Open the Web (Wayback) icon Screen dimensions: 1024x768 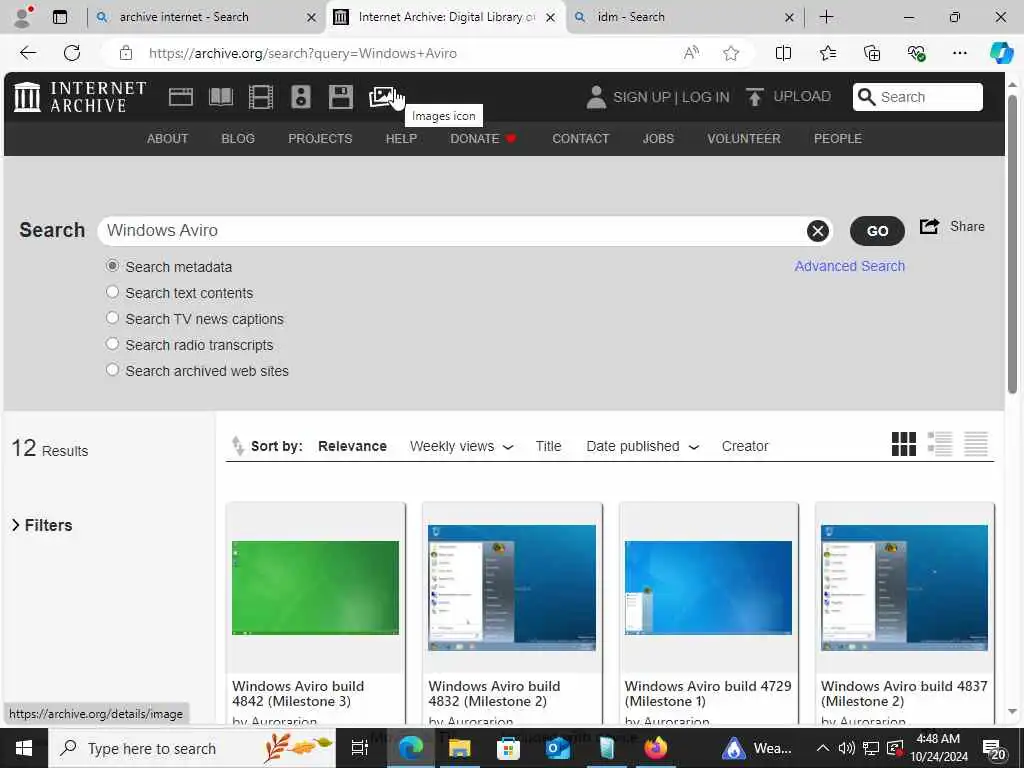[181, 97]
